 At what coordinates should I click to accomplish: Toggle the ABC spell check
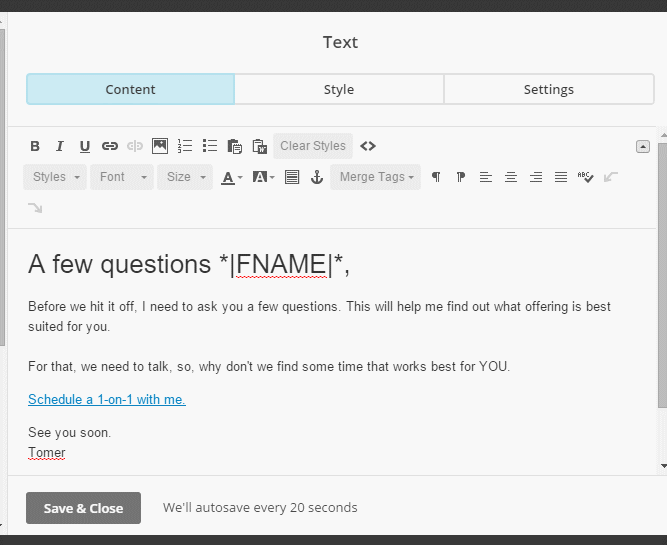(x=586, y=177)
